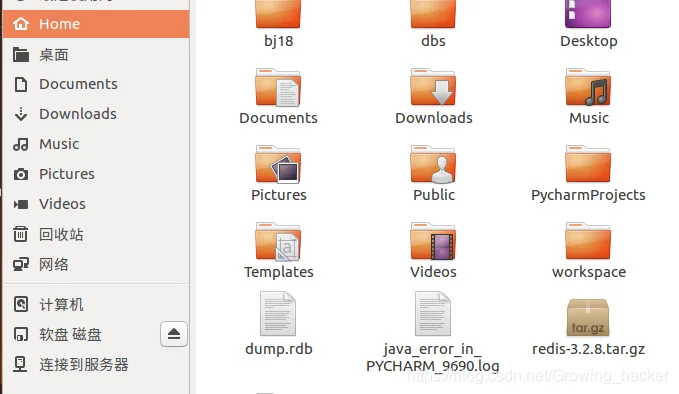The width and height of the screenshot is (679, 394).
Task: Select 桌面 in the sidebar
Action: (x=96, y=55)
